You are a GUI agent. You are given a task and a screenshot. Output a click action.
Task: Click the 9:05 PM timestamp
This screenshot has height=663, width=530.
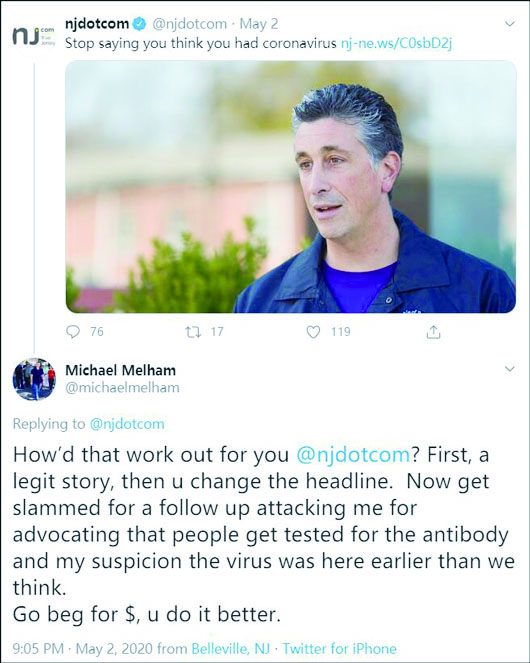[38, 649]
